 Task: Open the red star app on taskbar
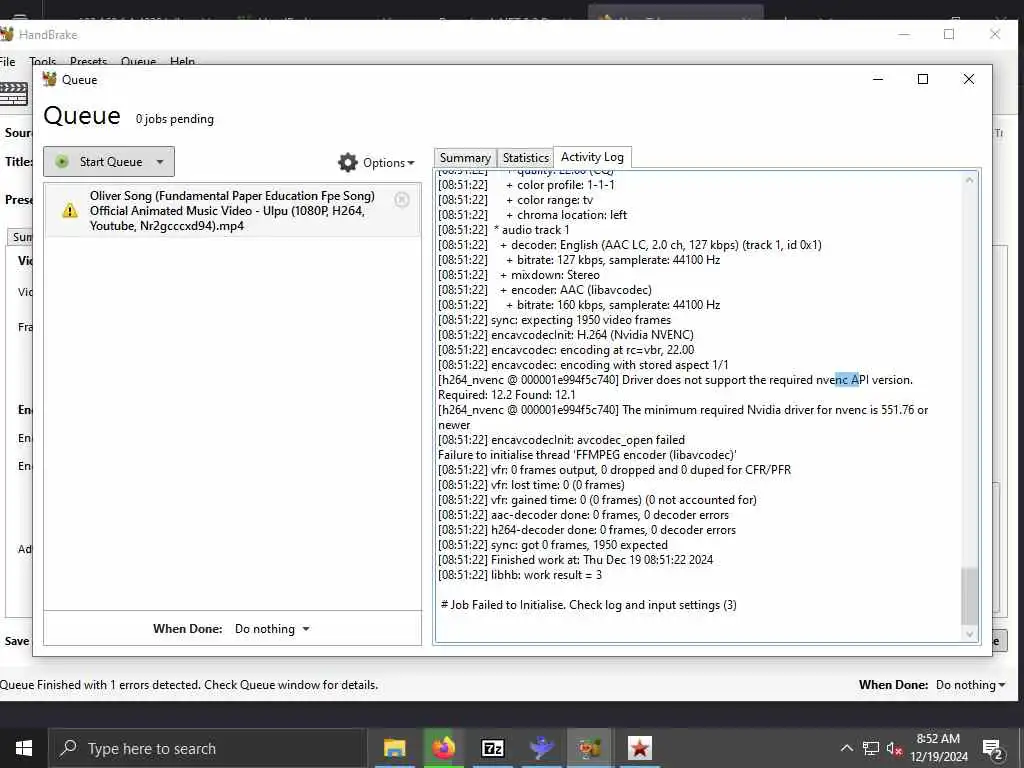639,748
